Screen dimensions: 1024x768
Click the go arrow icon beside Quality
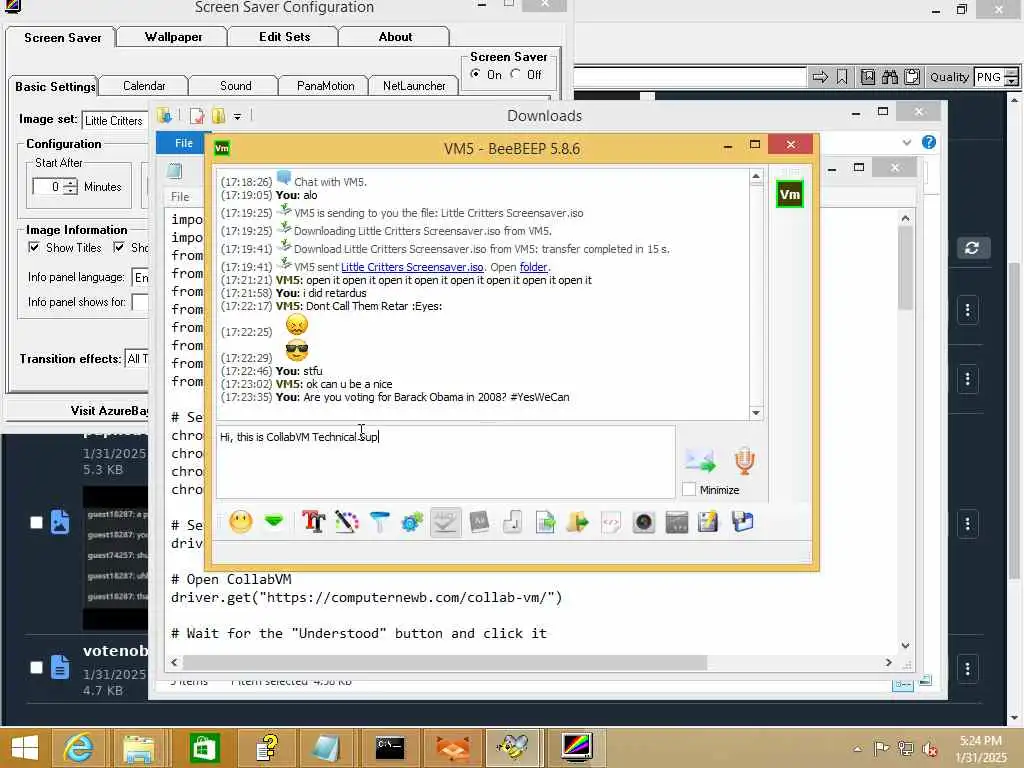tap(820, 77)
